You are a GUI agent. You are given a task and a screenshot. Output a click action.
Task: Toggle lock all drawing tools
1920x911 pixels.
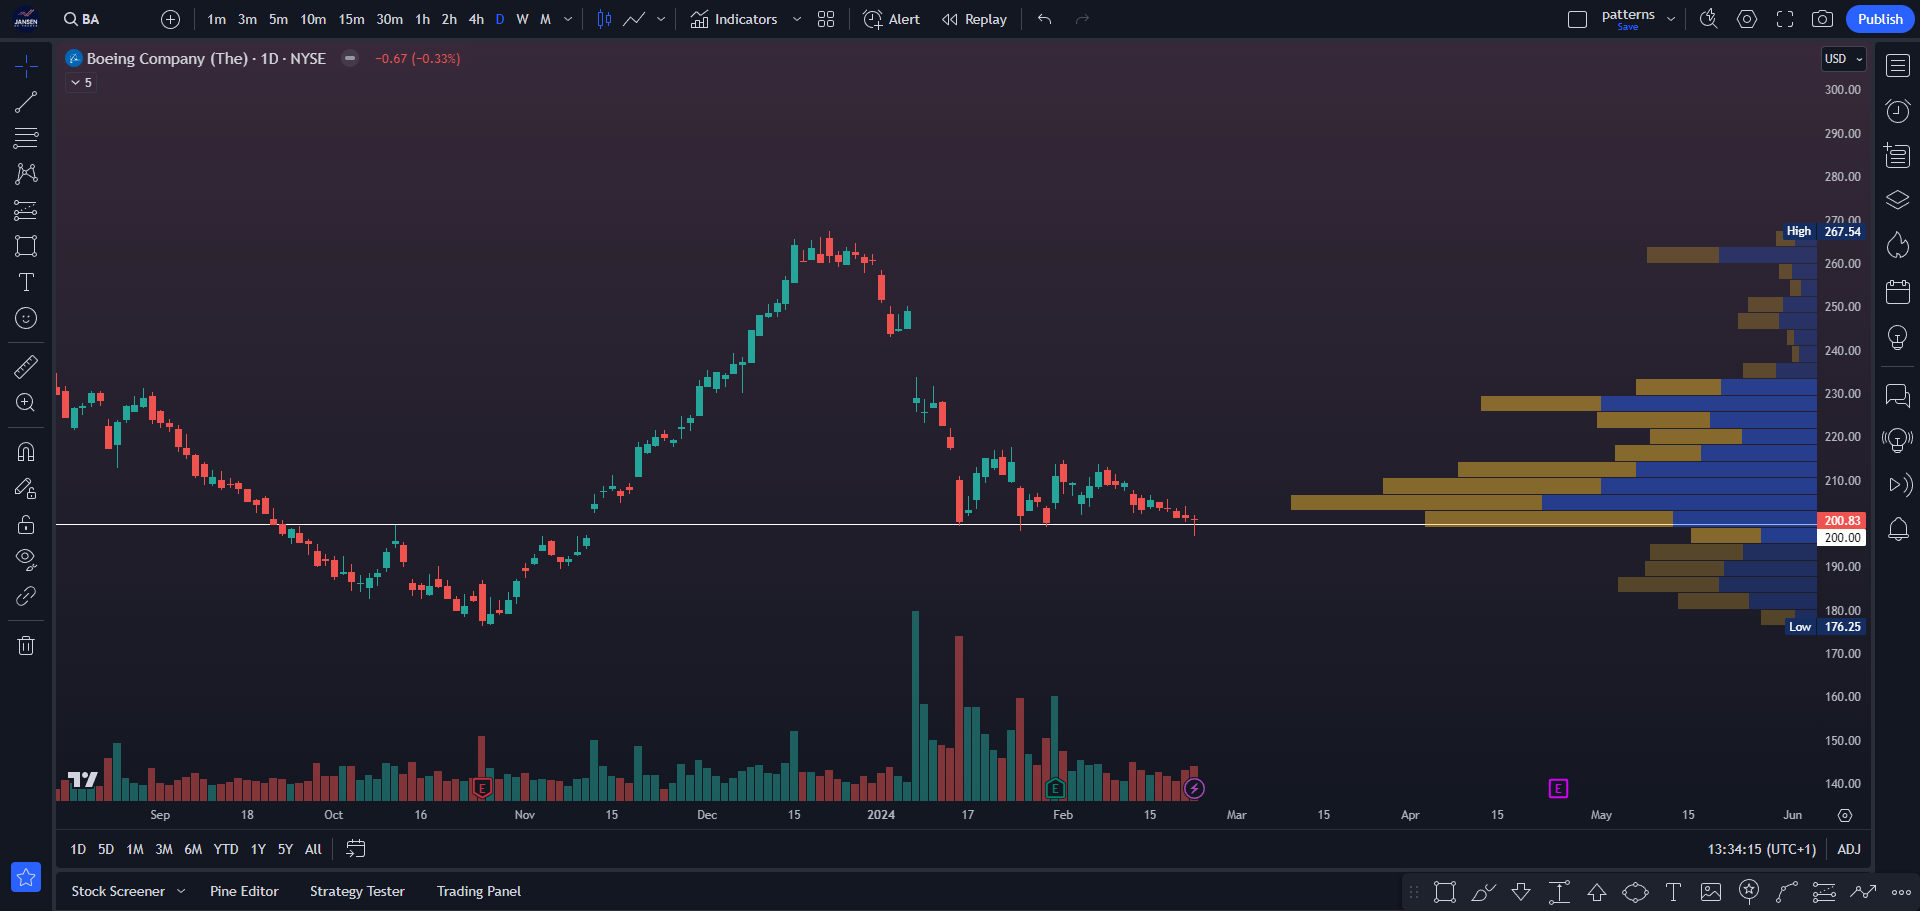pyautogui.click(x=26, y=524)
